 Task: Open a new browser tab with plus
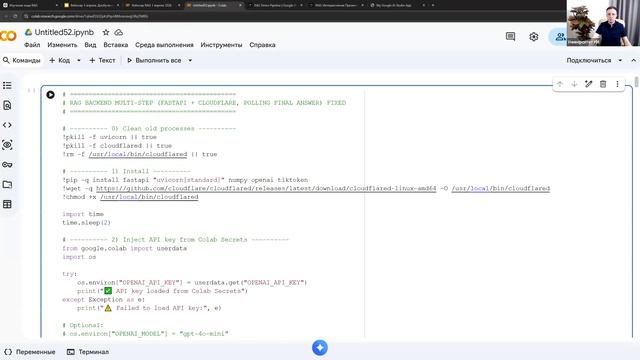pos(433,5)
